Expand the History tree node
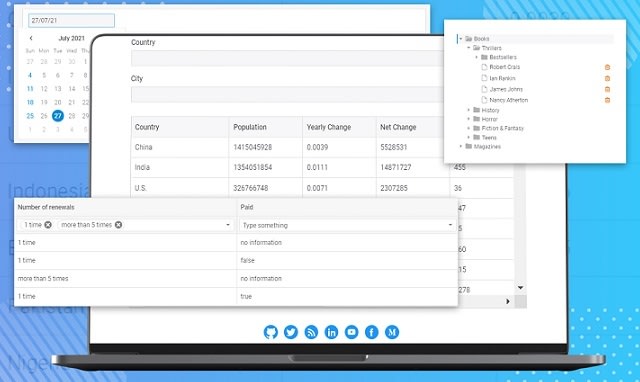 pos(469,110)
